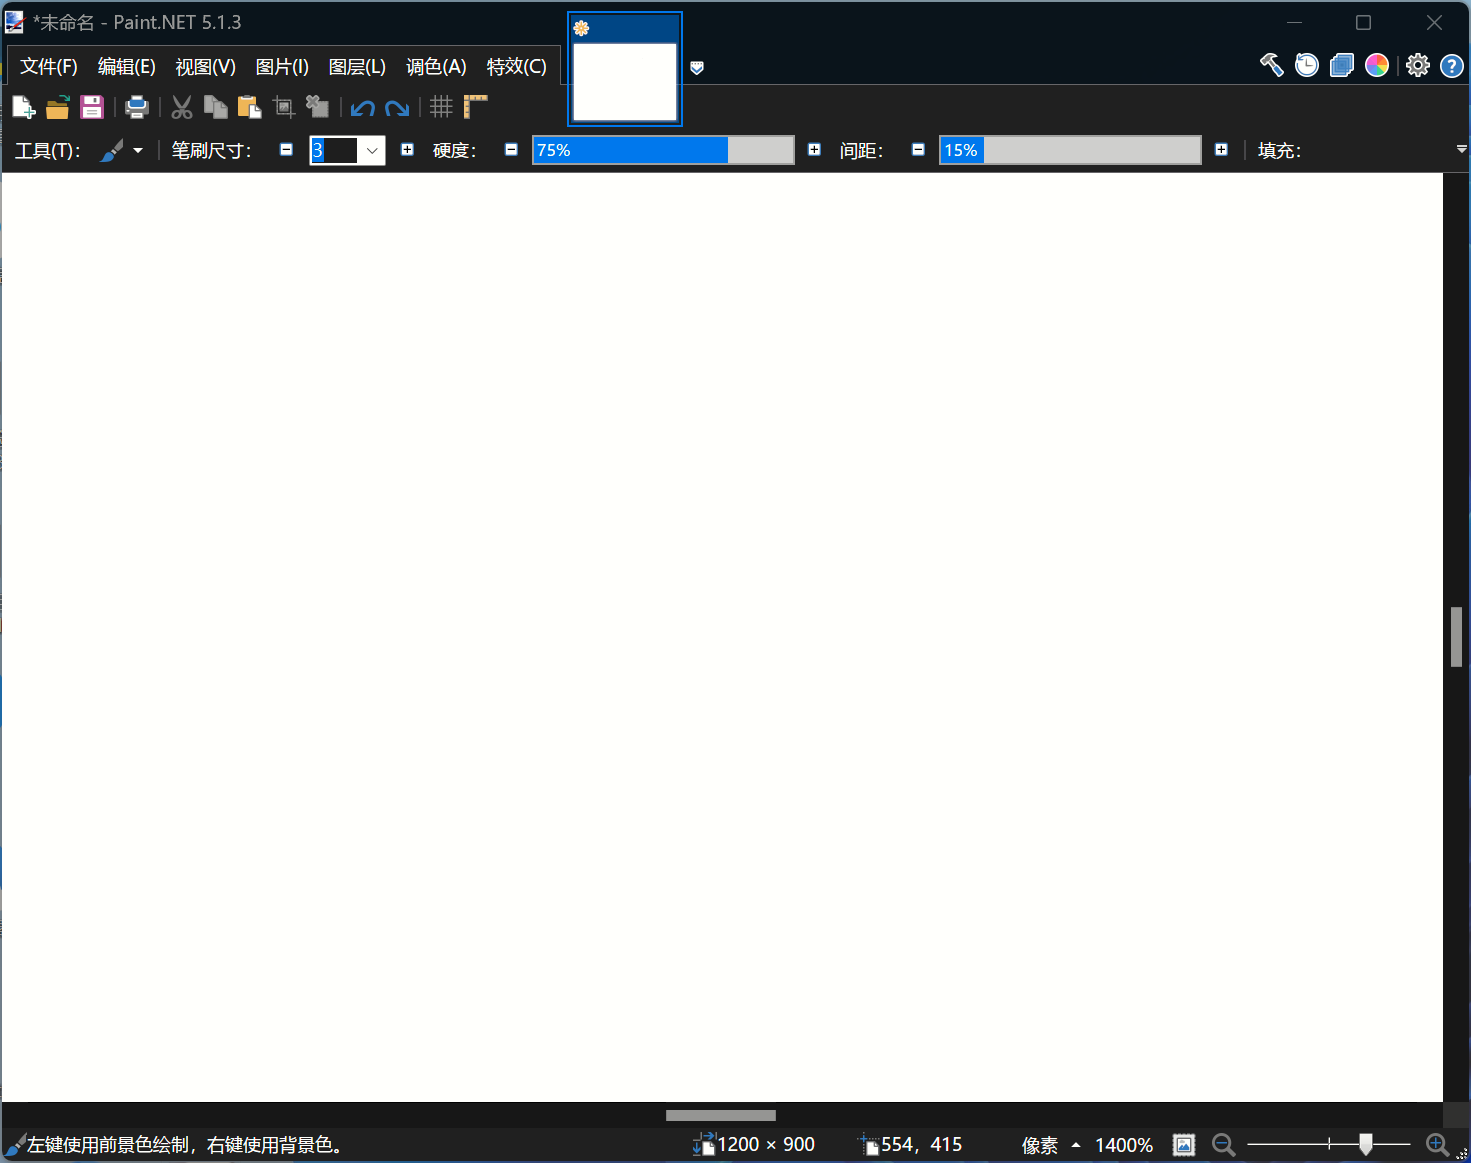Screen dimensions: 1471x1163
Task: Open the History panel clock icon
Action: (x=1306, y=64)
